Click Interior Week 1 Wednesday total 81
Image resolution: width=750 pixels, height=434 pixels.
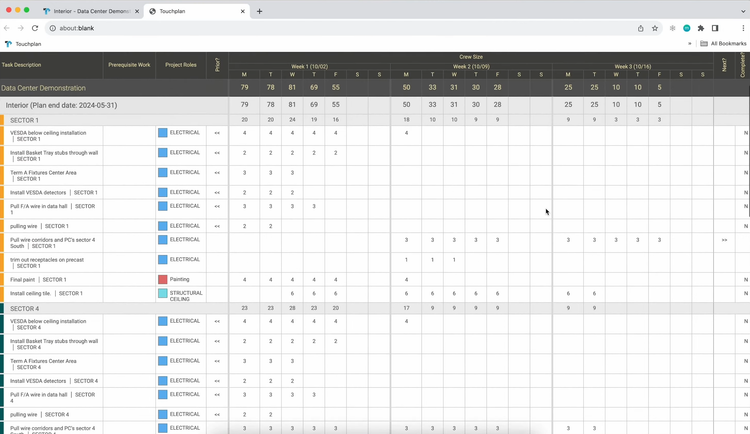[x=292, y=105]
